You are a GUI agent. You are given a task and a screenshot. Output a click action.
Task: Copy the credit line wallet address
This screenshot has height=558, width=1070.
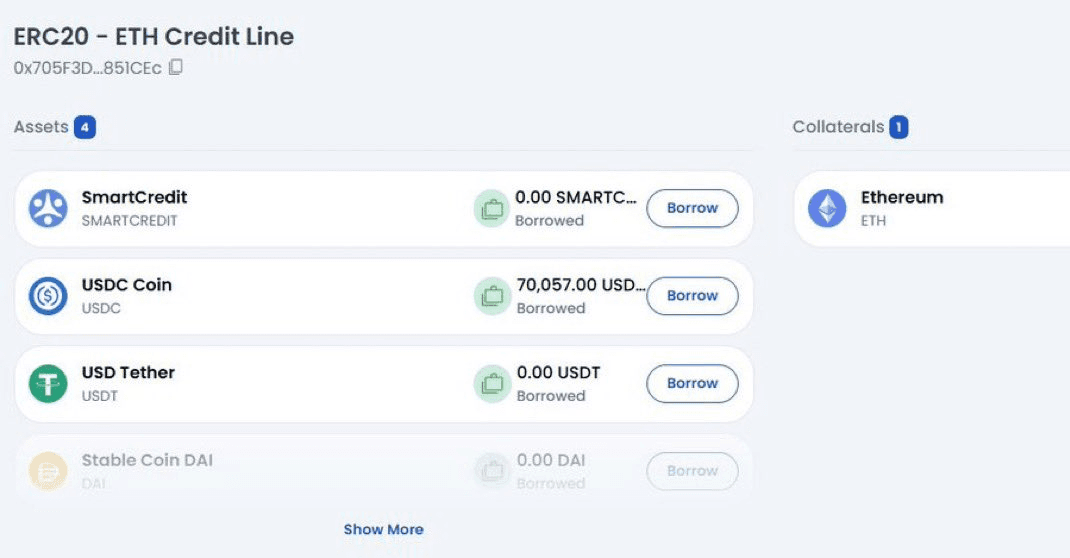(176, 68)
